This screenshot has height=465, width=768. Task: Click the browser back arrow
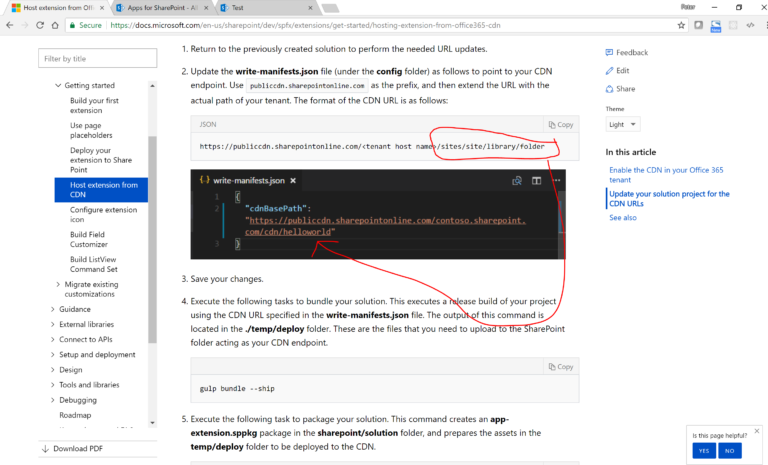click(x=10, y=25)
